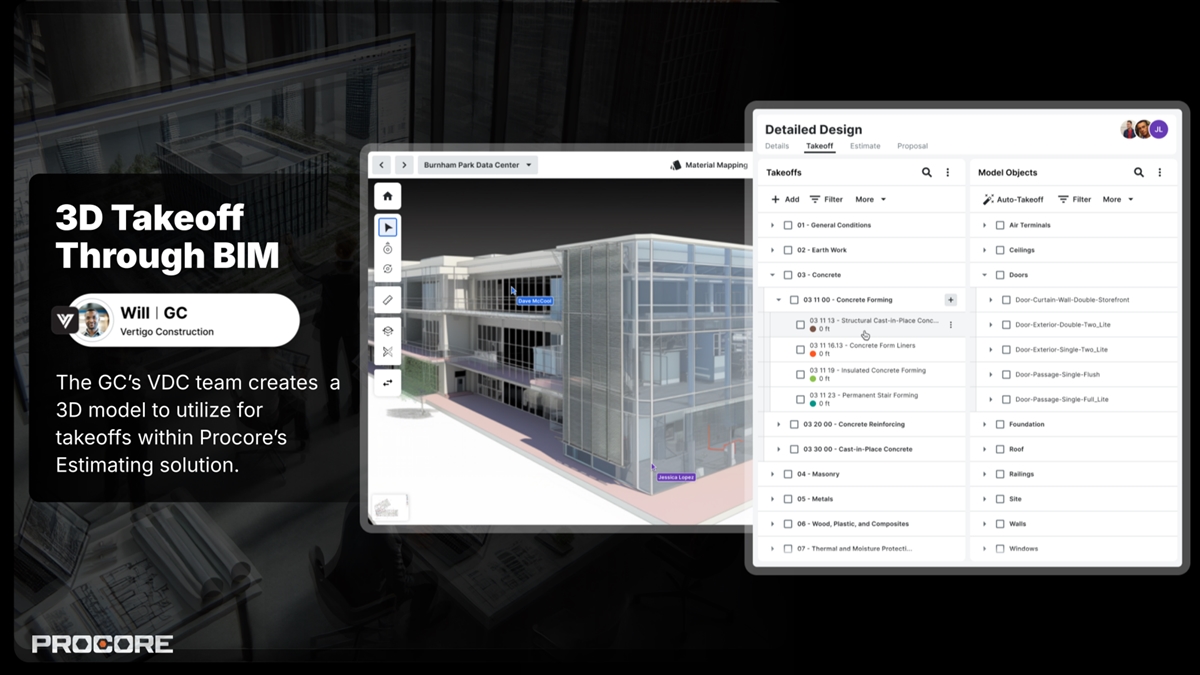Click the circular look-around tool icon
The height and width of the screenshot is (675, 1200).
tap(388, 269)
